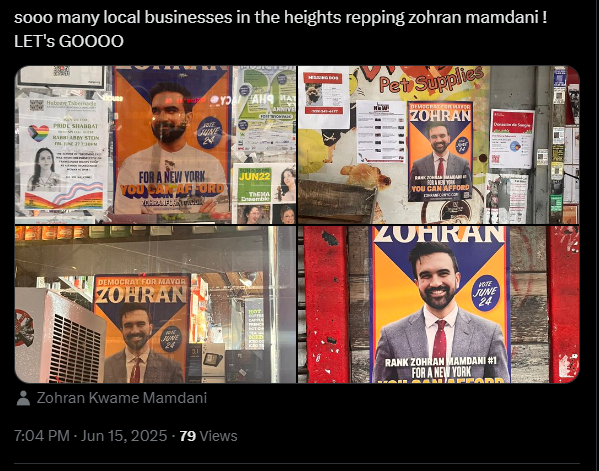Click the air conditioner in third photo
Viewport: 599px width, 471px height.
61,336
